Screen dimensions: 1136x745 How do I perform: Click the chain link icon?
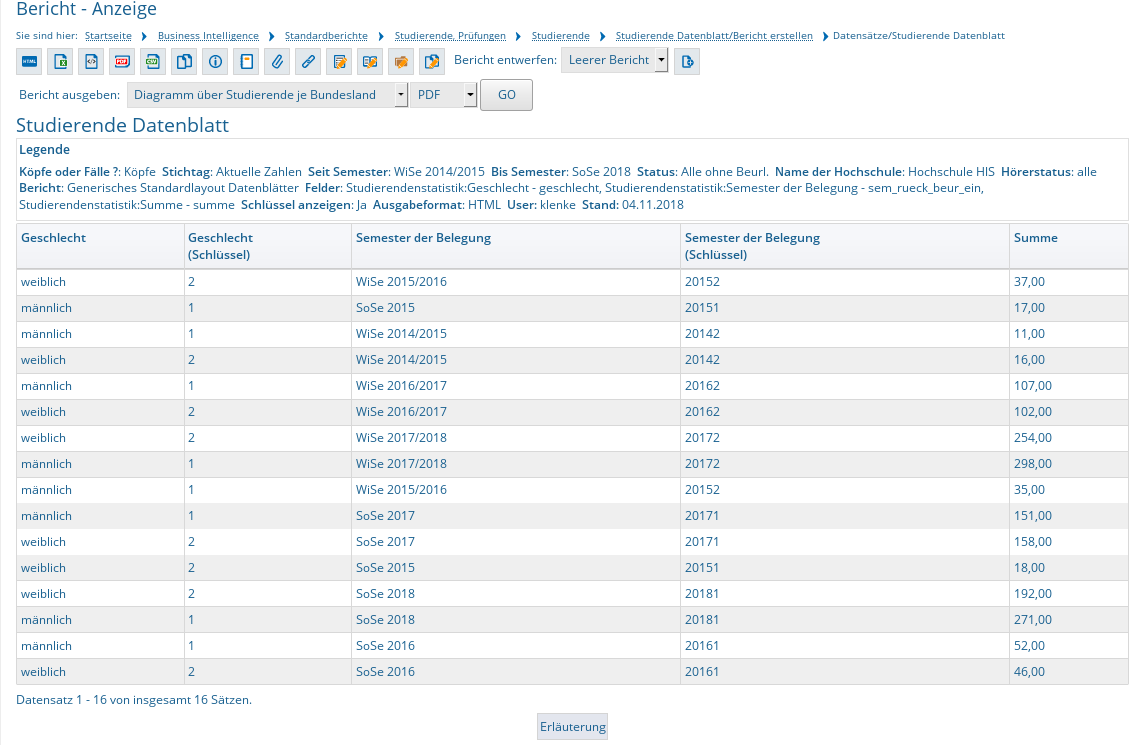pos(308,62)
